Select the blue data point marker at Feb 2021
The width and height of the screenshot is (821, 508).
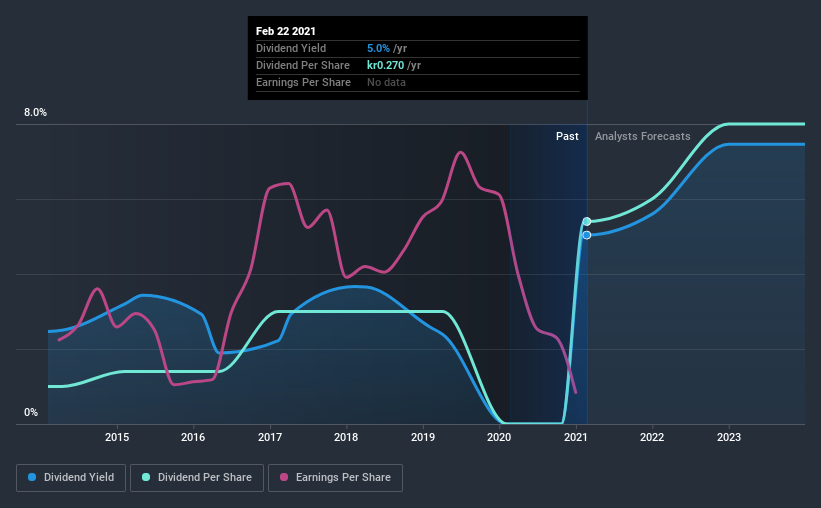point(587,235)
